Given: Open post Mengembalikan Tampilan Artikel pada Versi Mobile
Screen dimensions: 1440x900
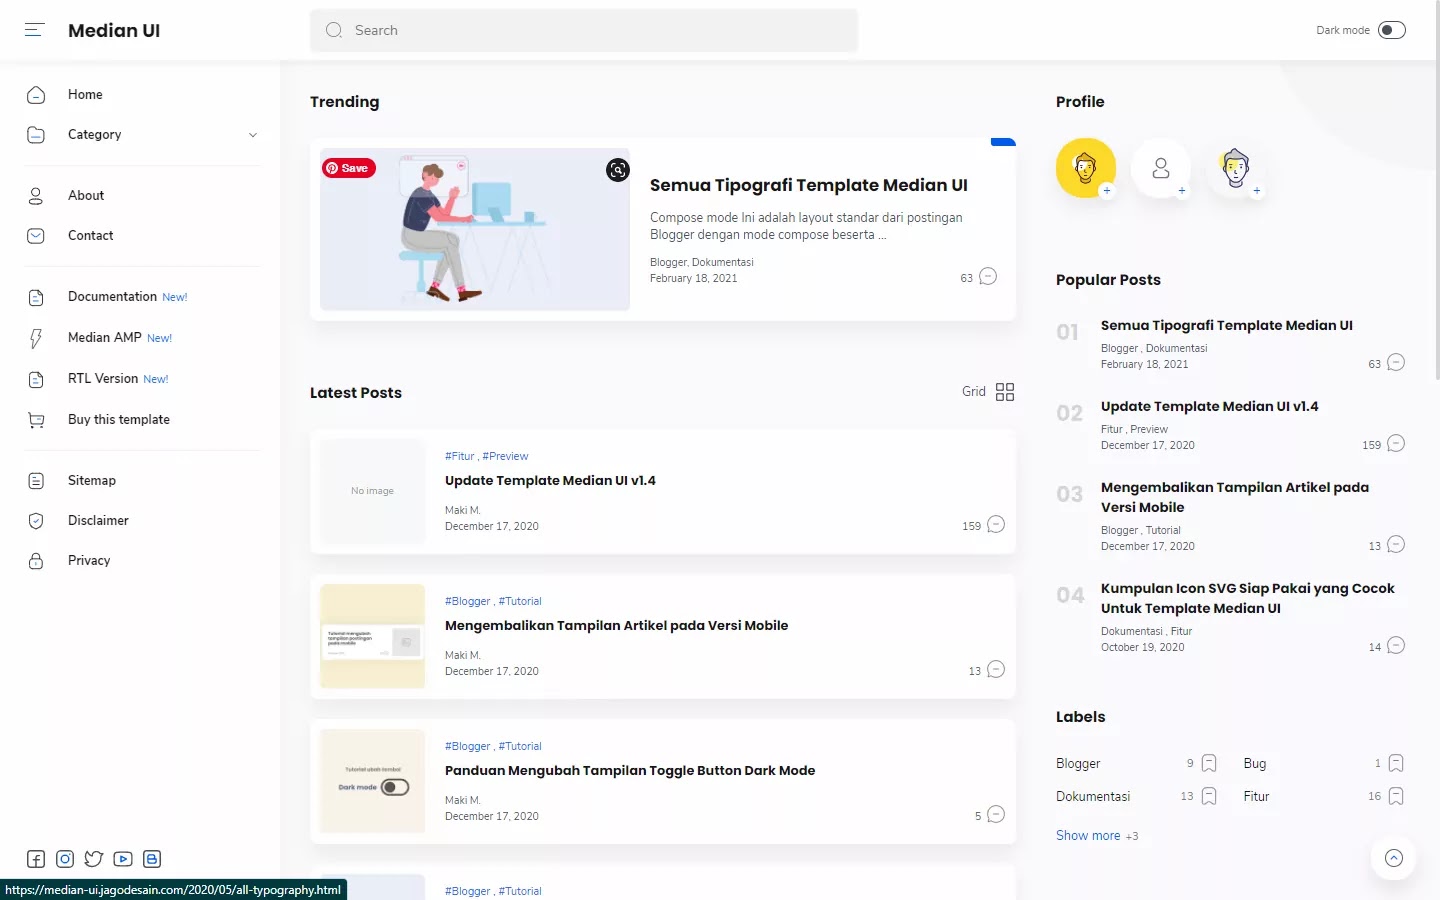Looking at the screenshot, I should tap(616, 626).
